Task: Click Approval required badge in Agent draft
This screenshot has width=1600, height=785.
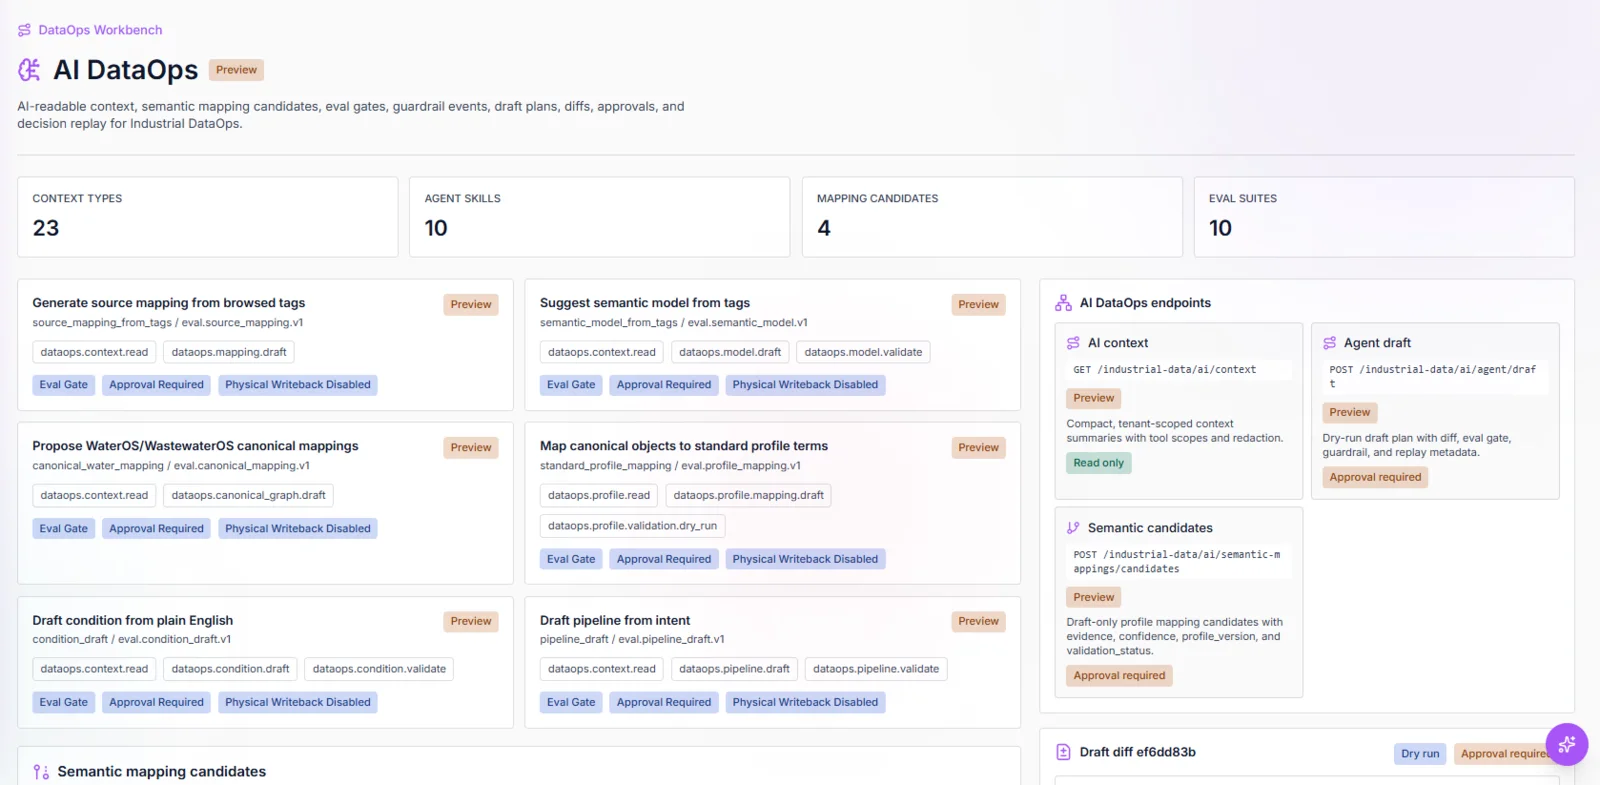Action: (1375, 478)
